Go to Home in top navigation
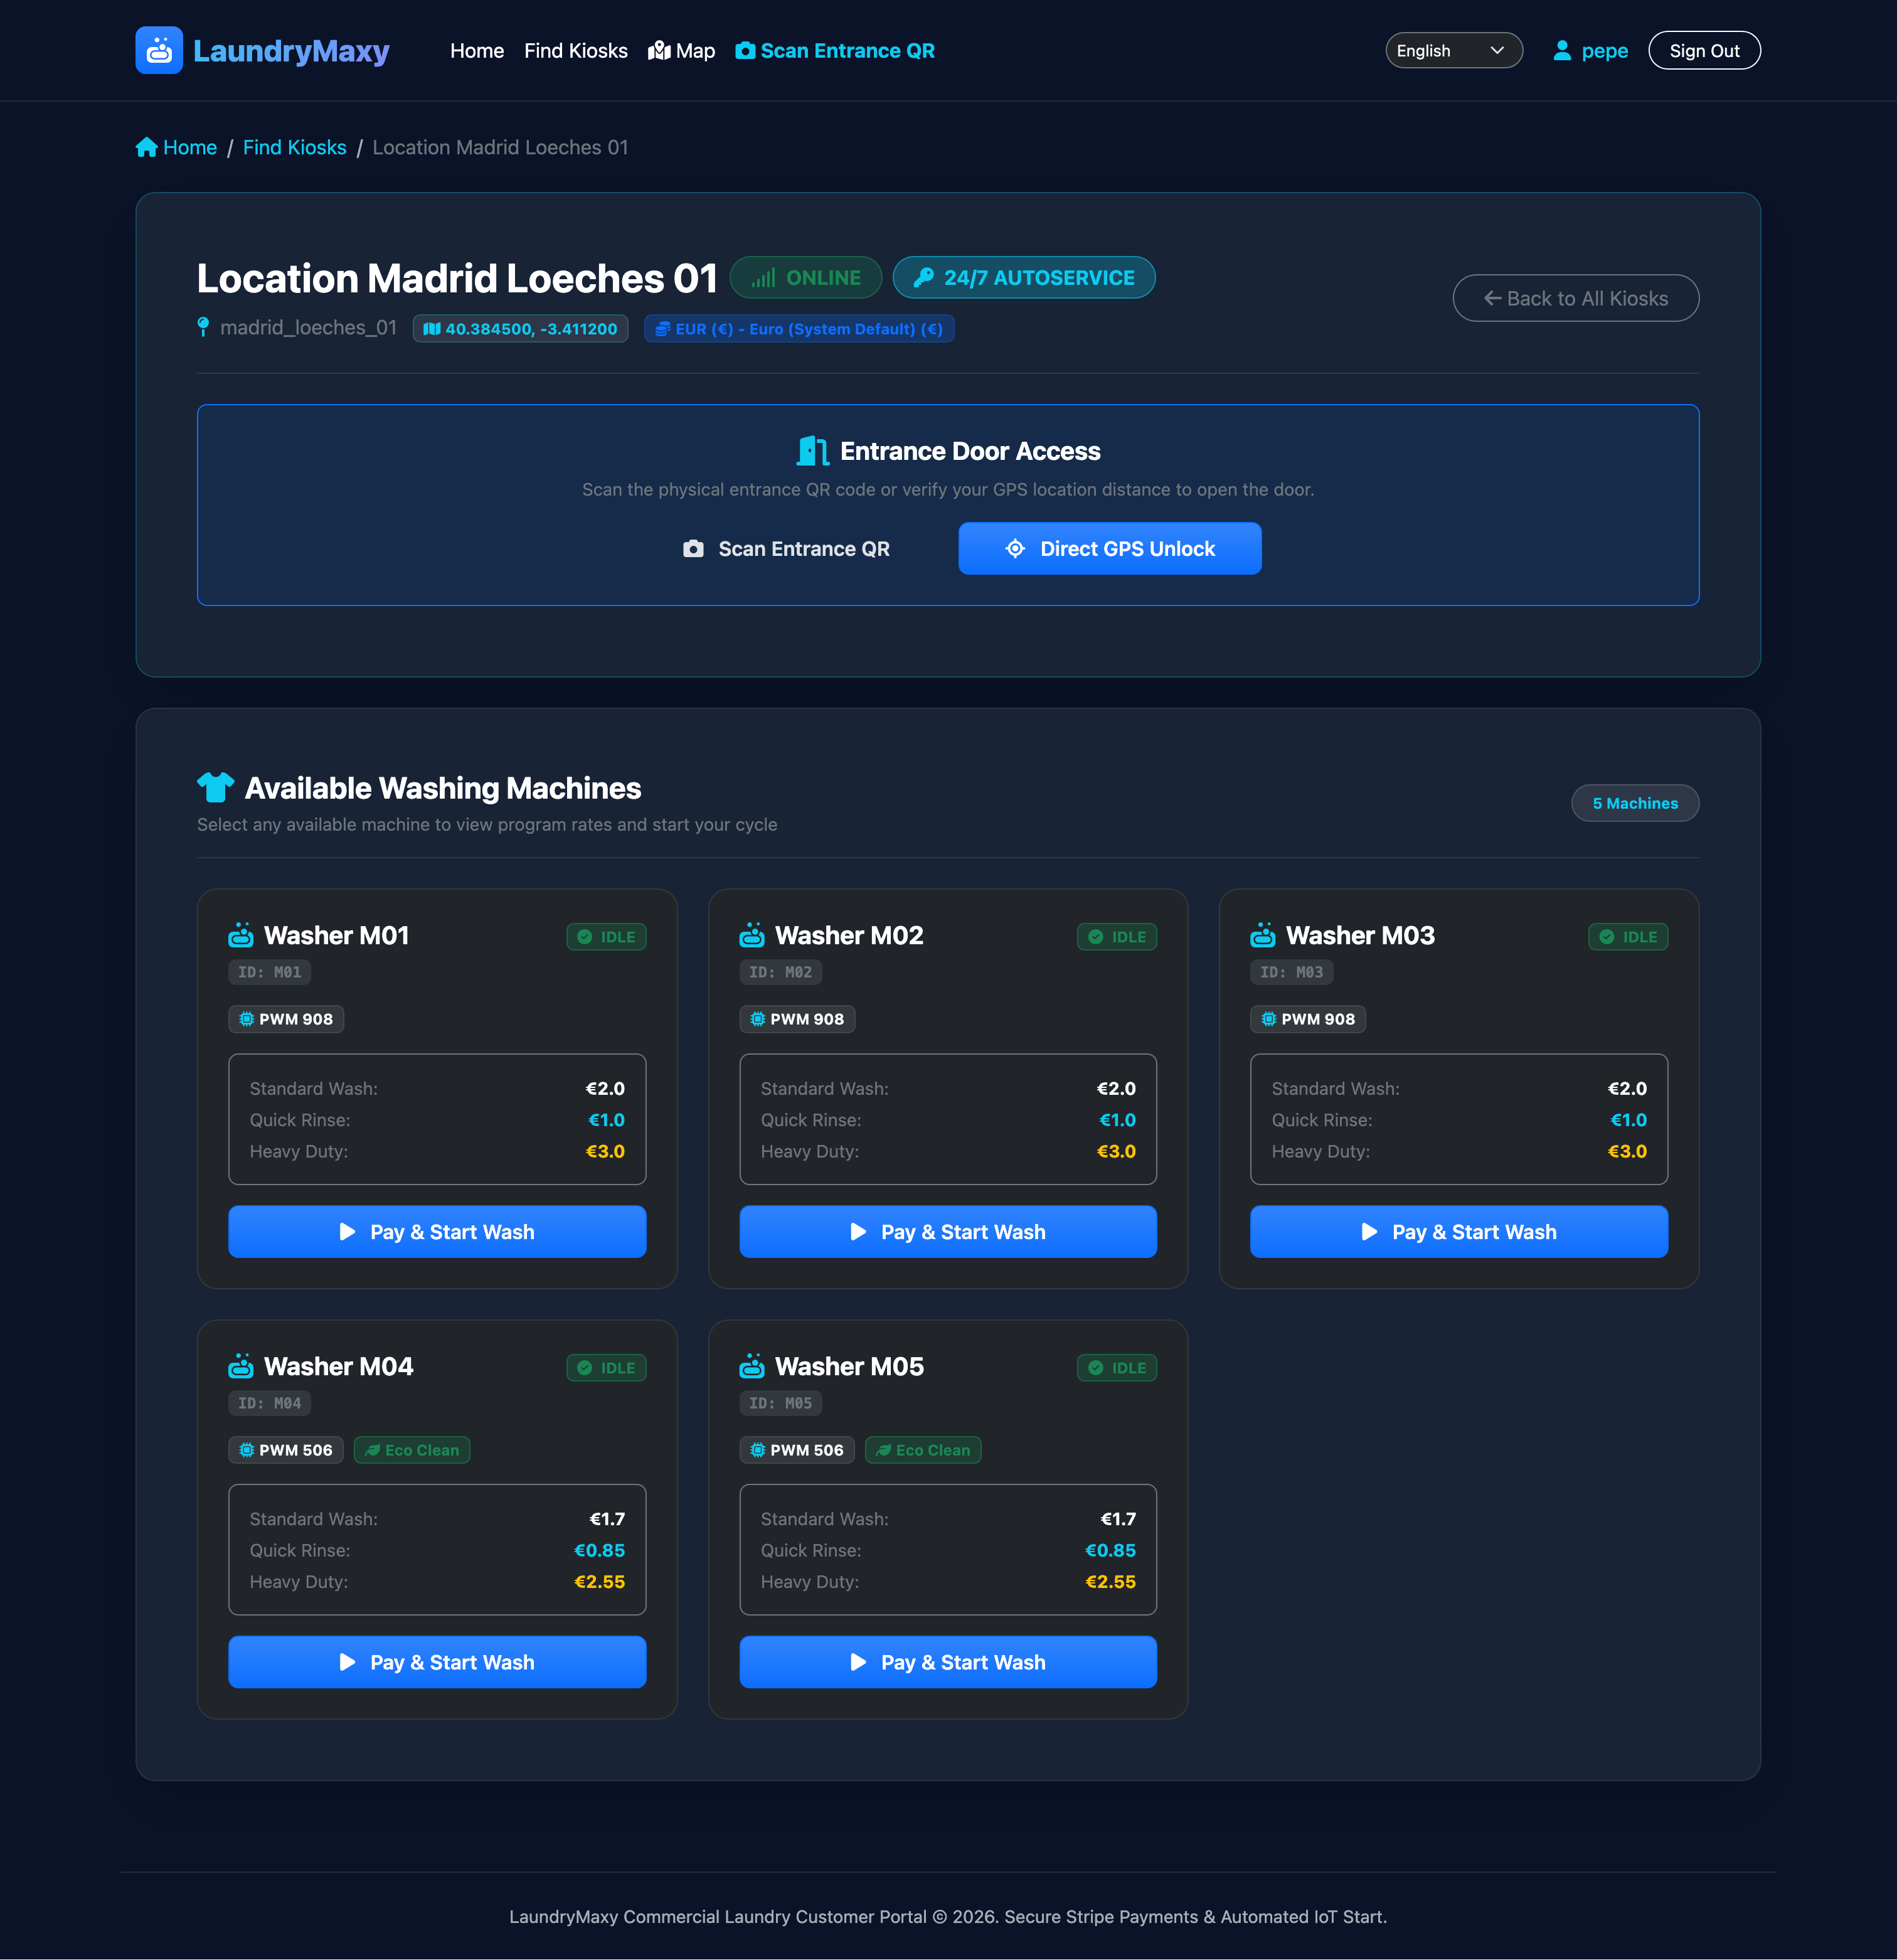1897x1960 pixels. (x=477, y=51)
